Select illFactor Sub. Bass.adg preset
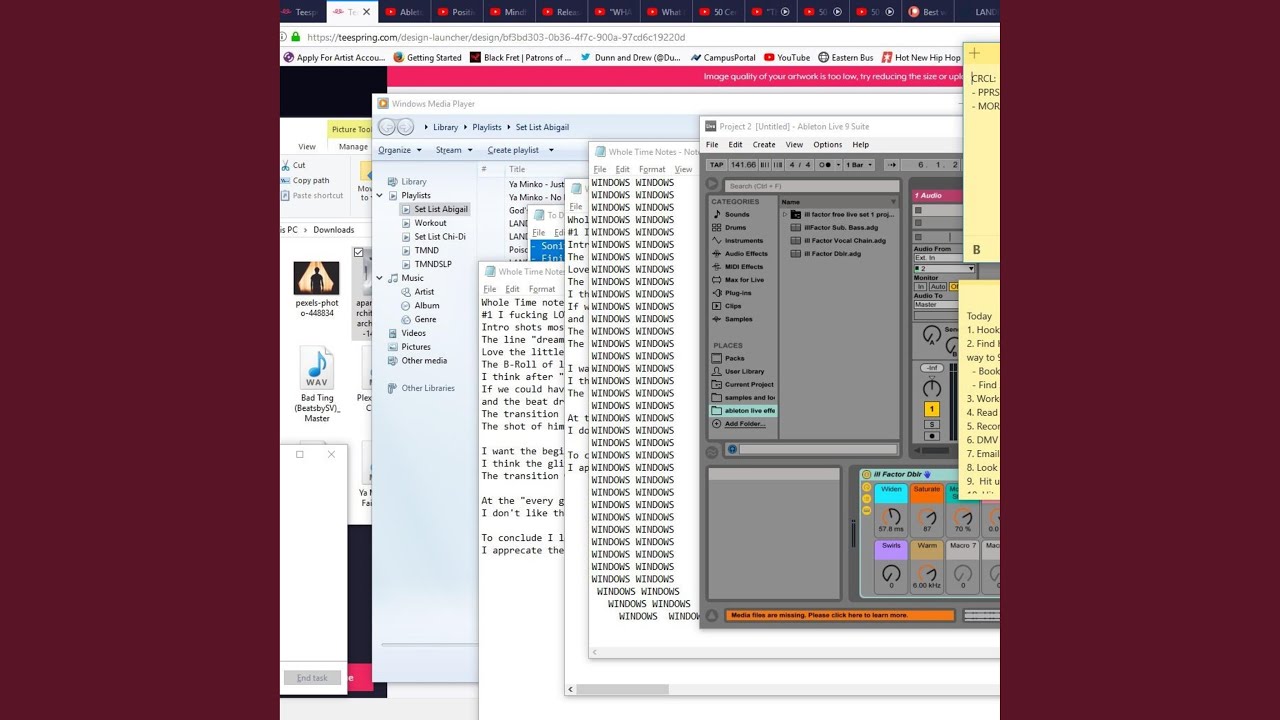Viewport: 1280px width, 720px height. point(838,227)
